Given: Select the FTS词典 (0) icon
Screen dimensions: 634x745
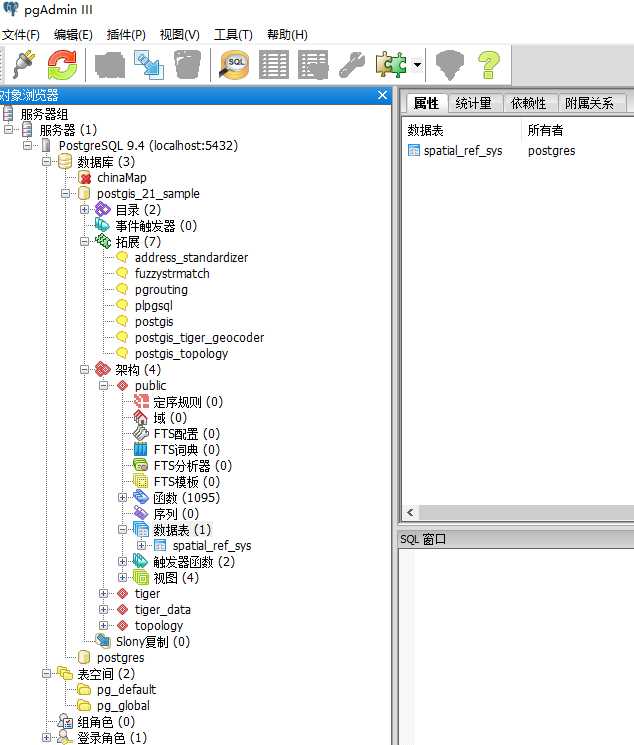Looking at the screenshot, I should pyautogui.click(x=141, y=449).
